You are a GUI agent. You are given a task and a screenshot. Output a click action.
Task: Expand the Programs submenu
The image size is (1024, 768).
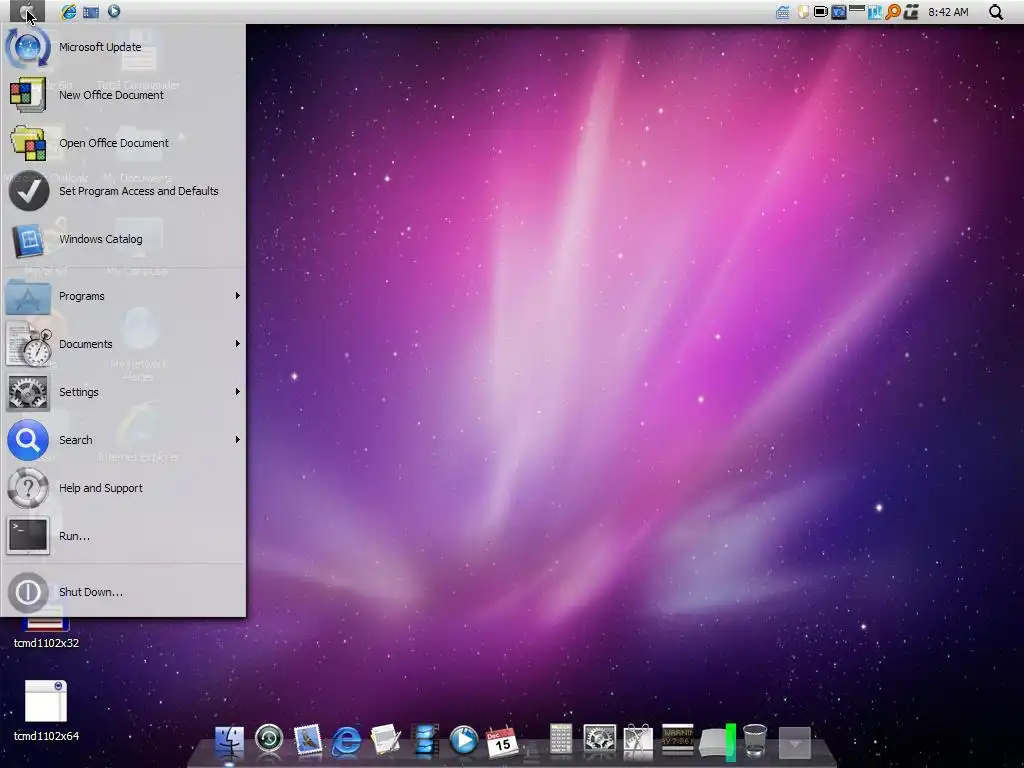click(123, 296)
